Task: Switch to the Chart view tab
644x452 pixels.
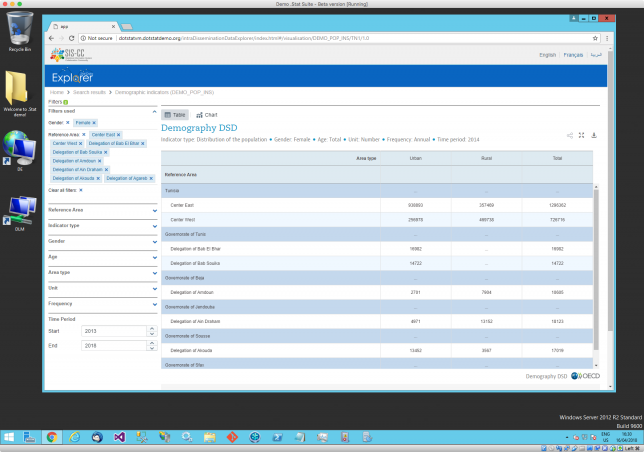Action: pos(207,115)
